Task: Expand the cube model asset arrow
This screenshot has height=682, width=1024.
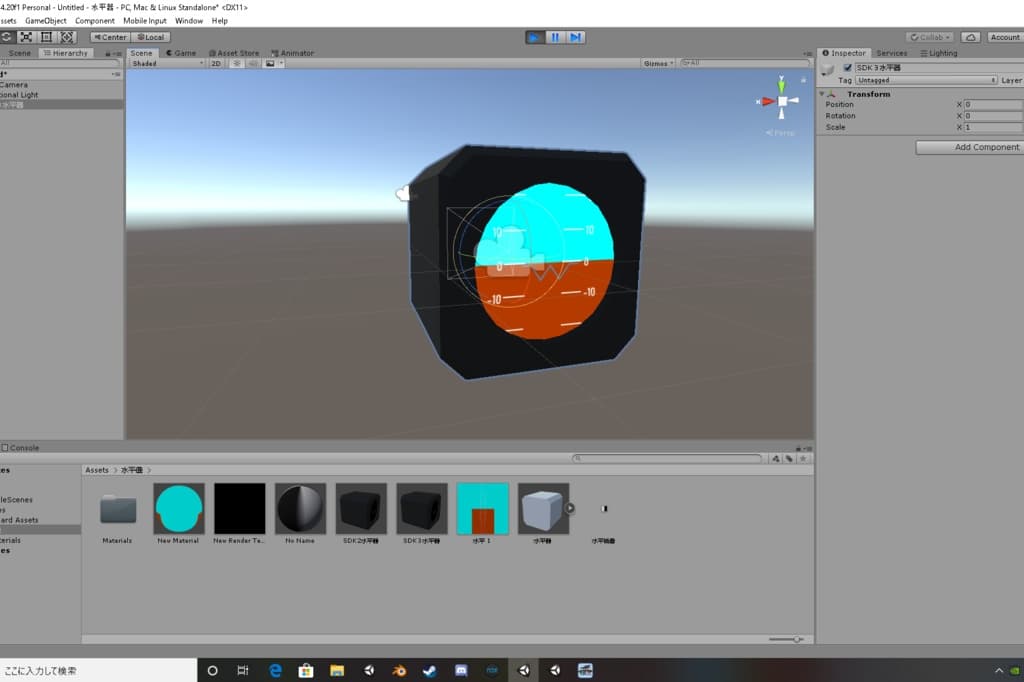Action: point(569,508)
